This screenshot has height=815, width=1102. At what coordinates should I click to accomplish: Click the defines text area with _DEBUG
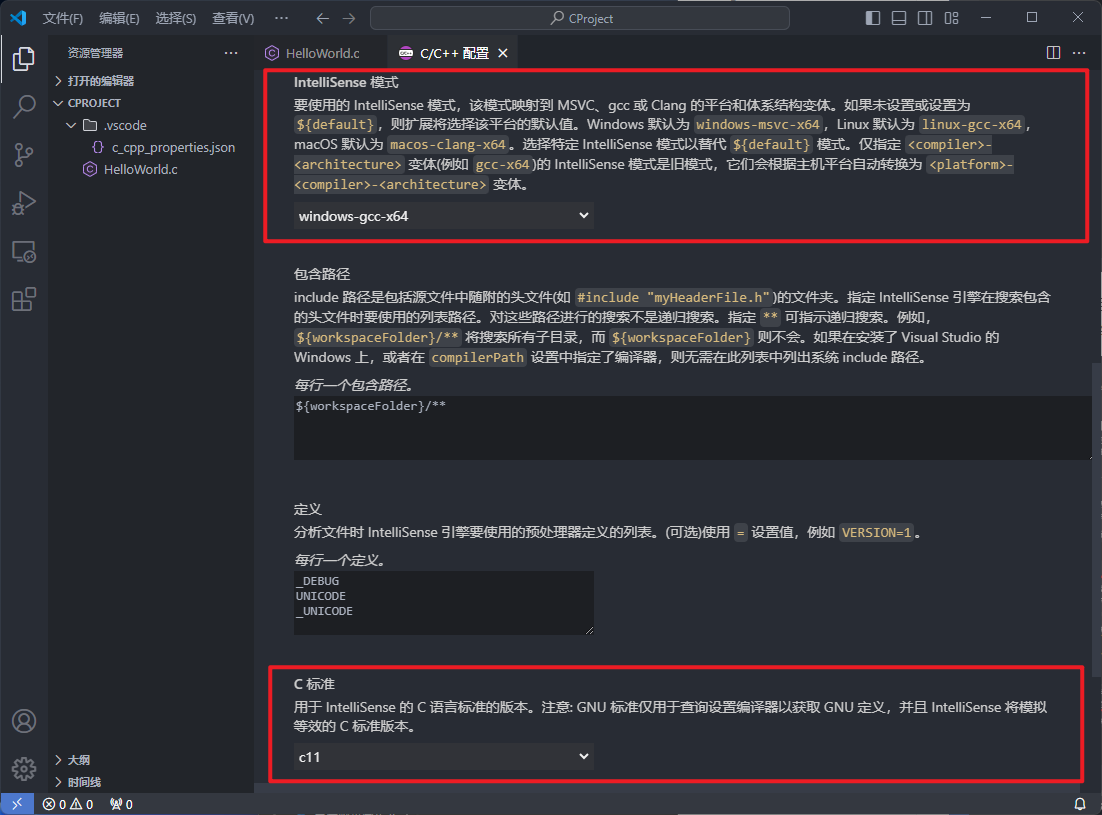443,603
